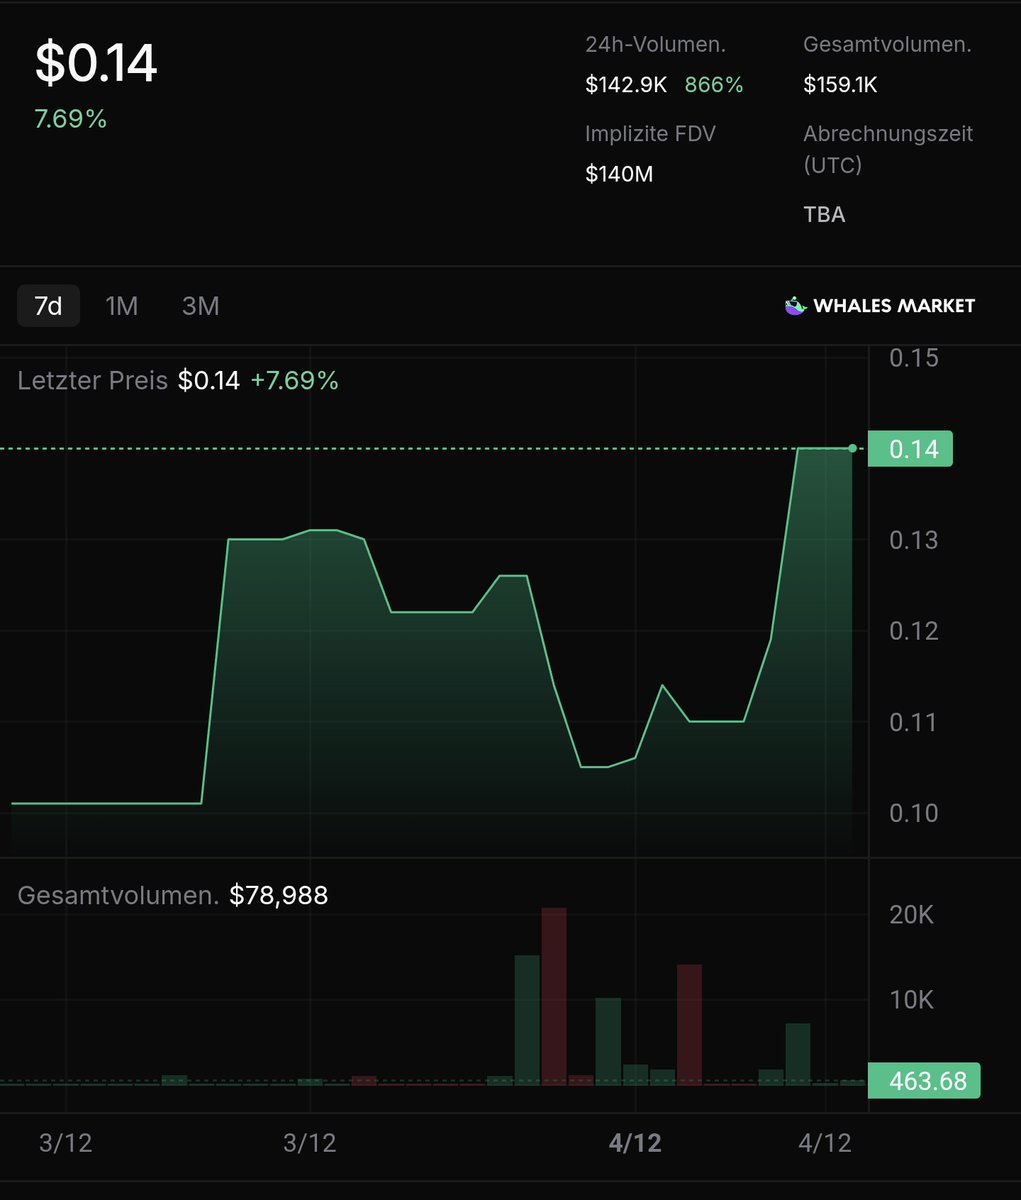Image resolution: width=1021 pixels, height=1200 pixels.
Task: Click the 20K volume axis label
Action: pos(911,914)
